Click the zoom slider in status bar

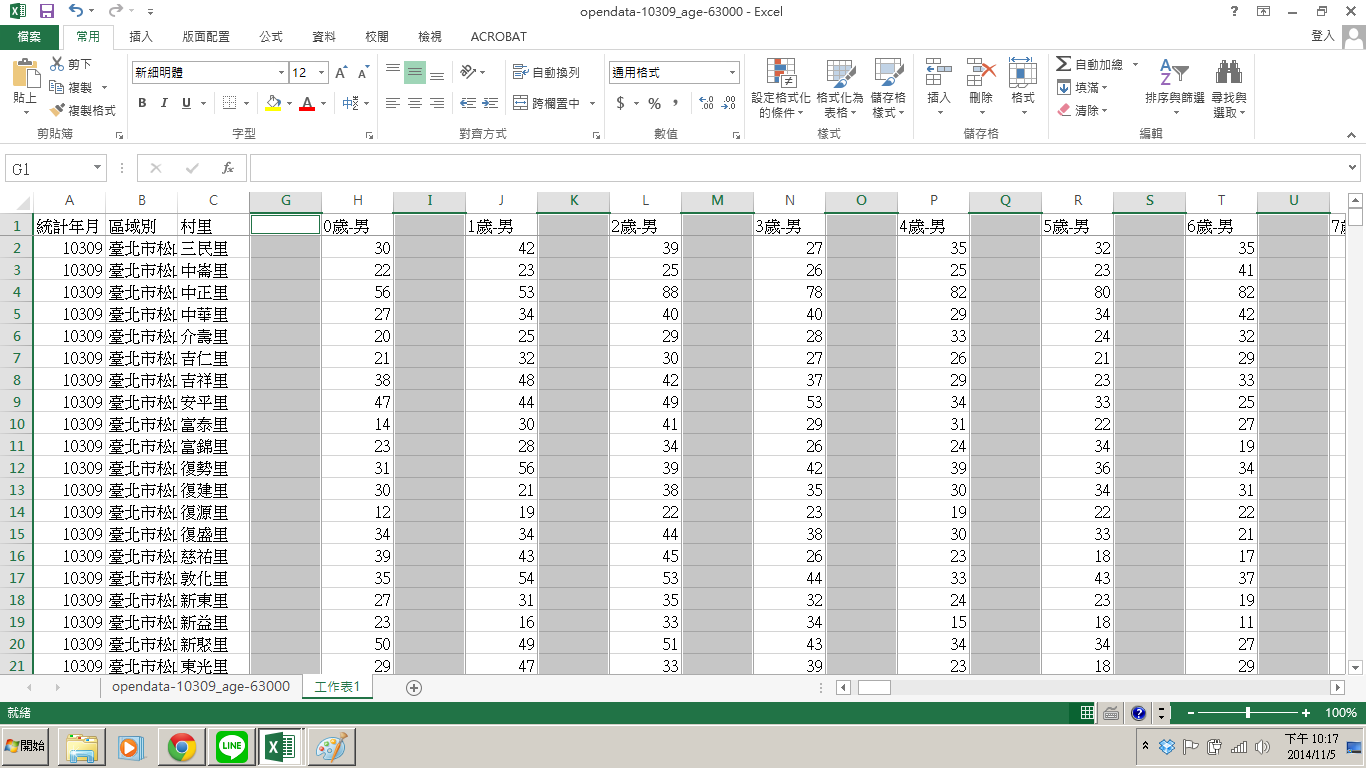tap(1247, 713)
